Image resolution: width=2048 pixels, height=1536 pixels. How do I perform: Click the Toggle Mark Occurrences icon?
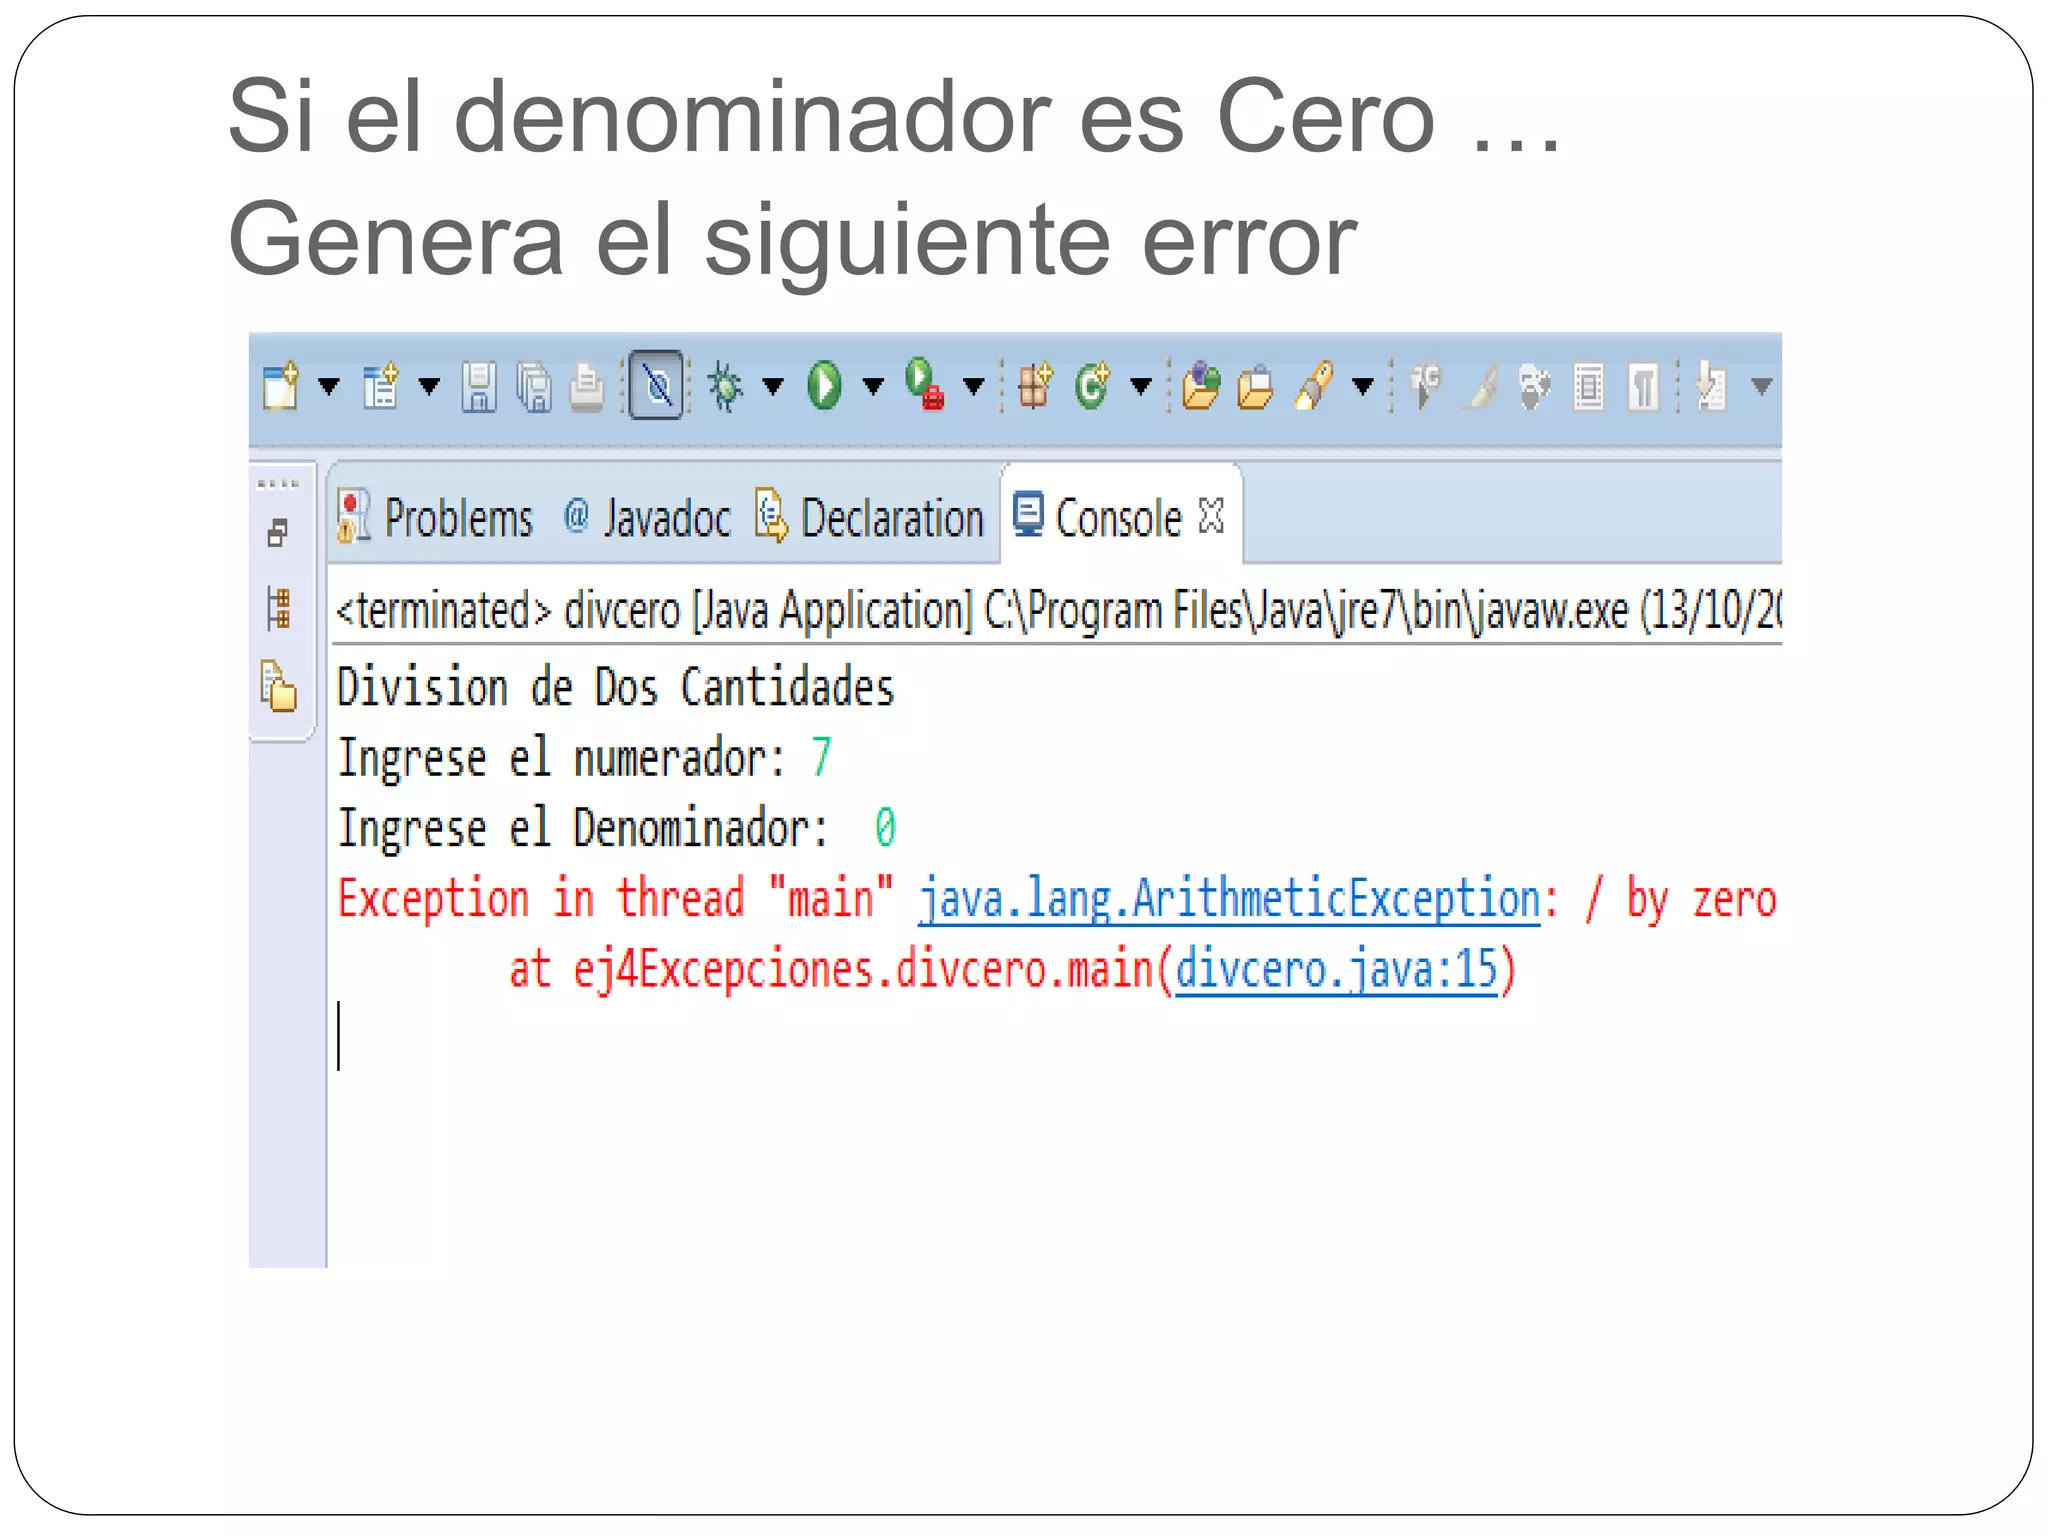point(1535,387)
